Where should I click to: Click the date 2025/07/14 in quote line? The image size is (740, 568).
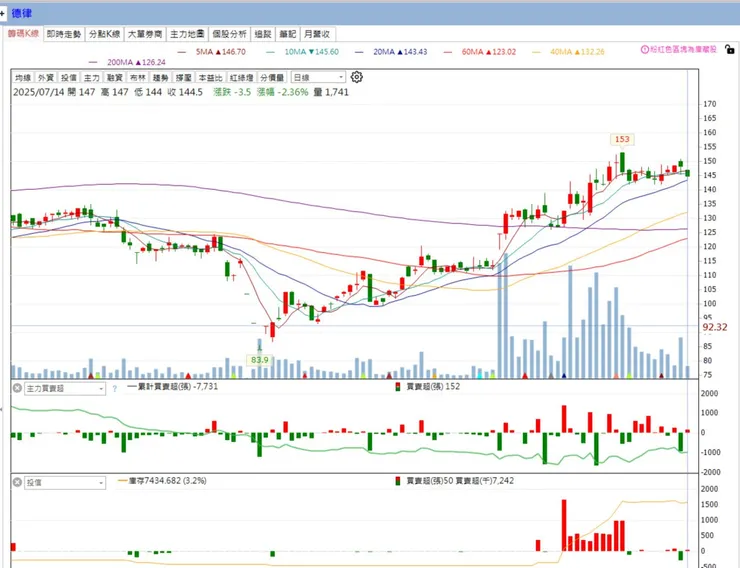click(39, 92)
